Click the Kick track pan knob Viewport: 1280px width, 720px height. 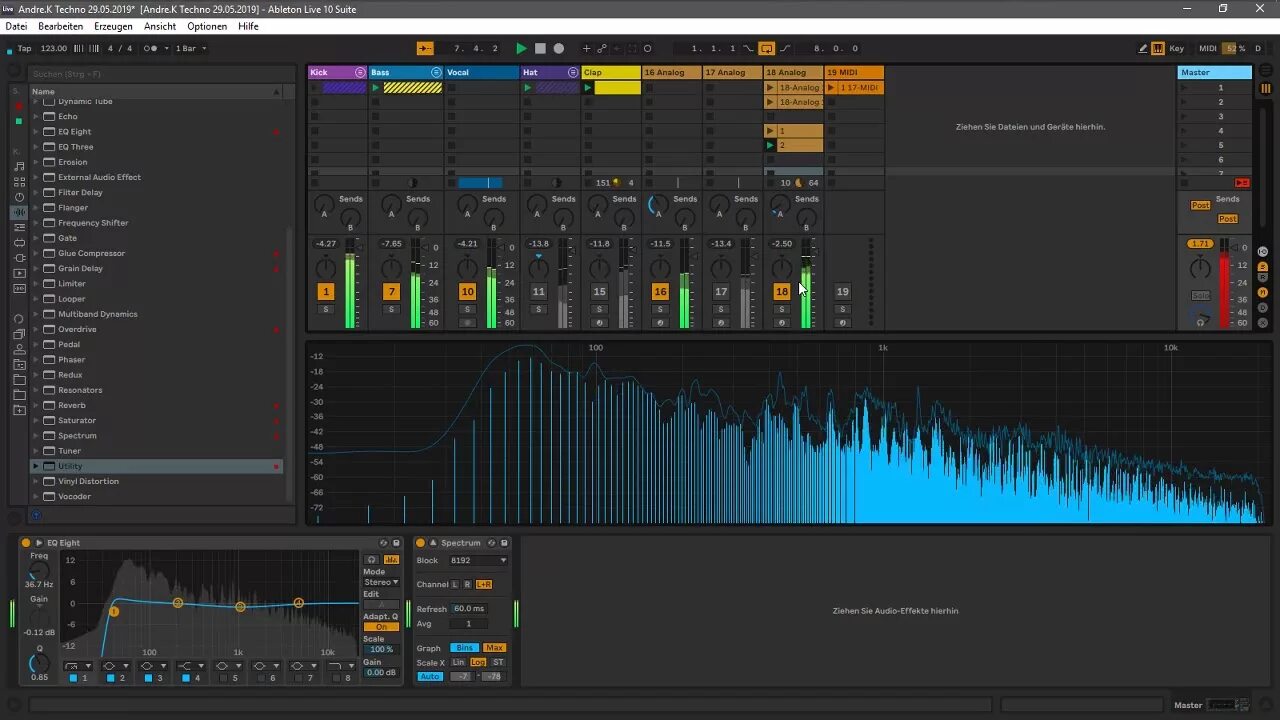point(326,269)
